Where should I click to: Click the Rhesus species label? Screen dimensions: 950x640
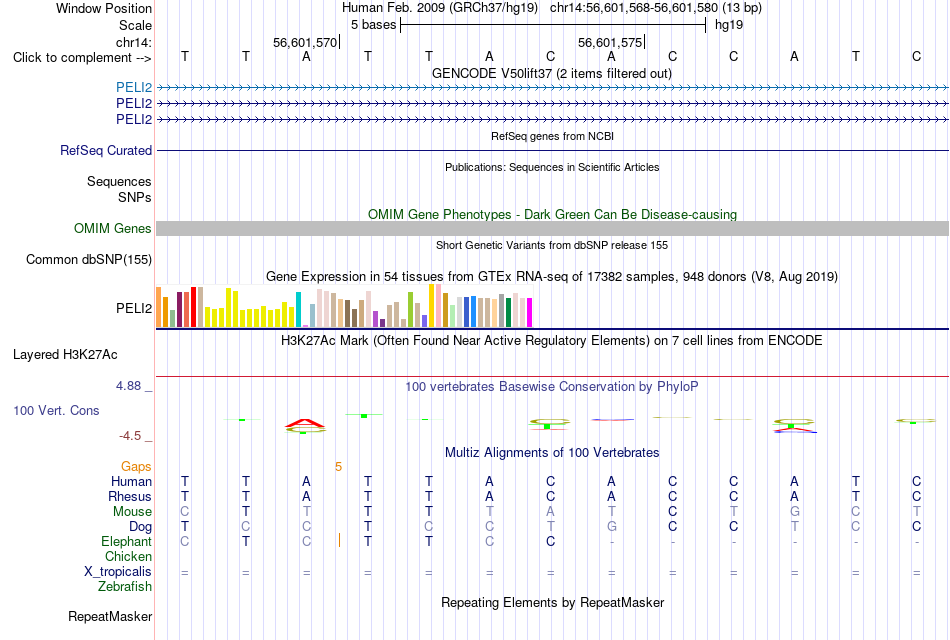(x=130, y=496)
